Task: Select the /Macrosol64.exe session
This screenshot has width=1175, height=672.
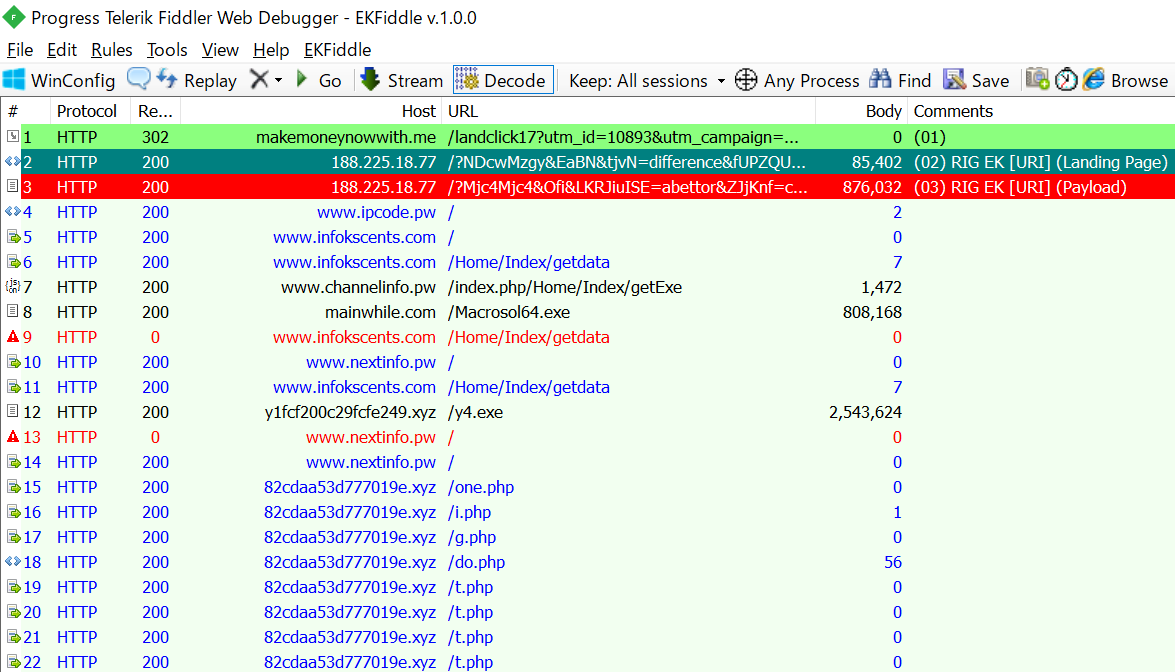Action: tap(588, 312)
